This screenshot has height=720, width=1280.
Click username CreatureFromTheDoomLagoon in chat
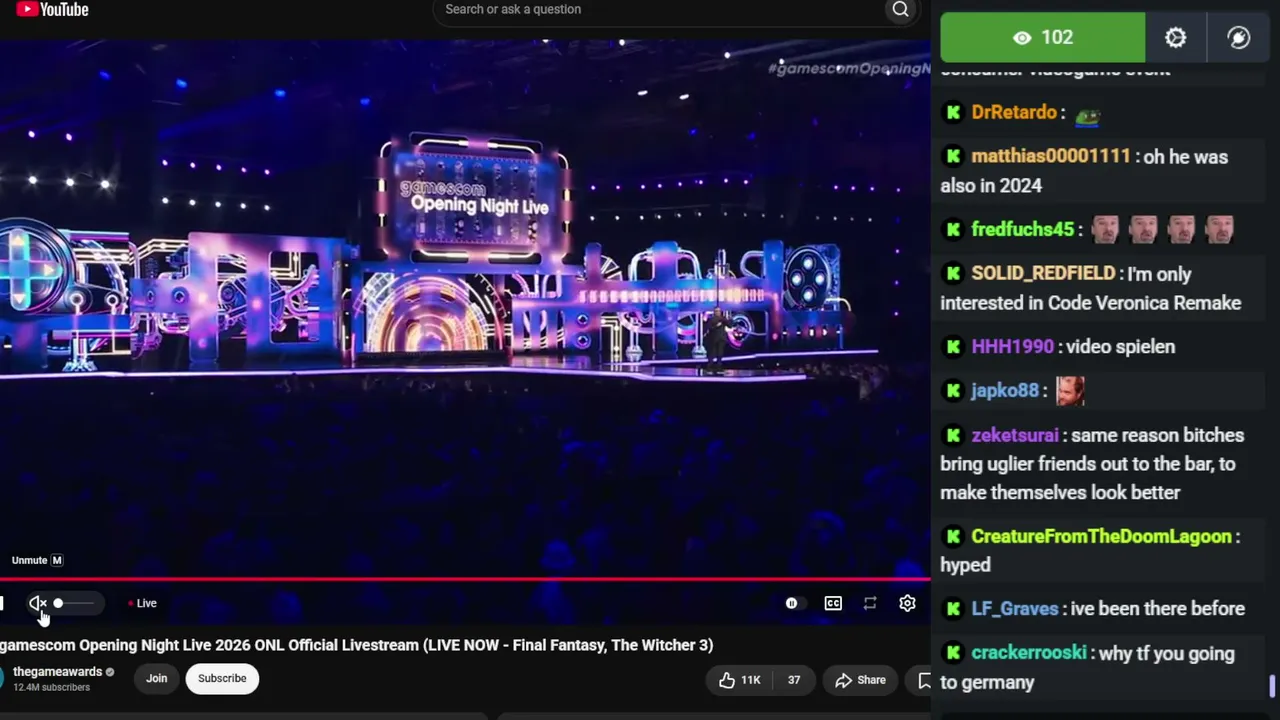click(1101, 536)
